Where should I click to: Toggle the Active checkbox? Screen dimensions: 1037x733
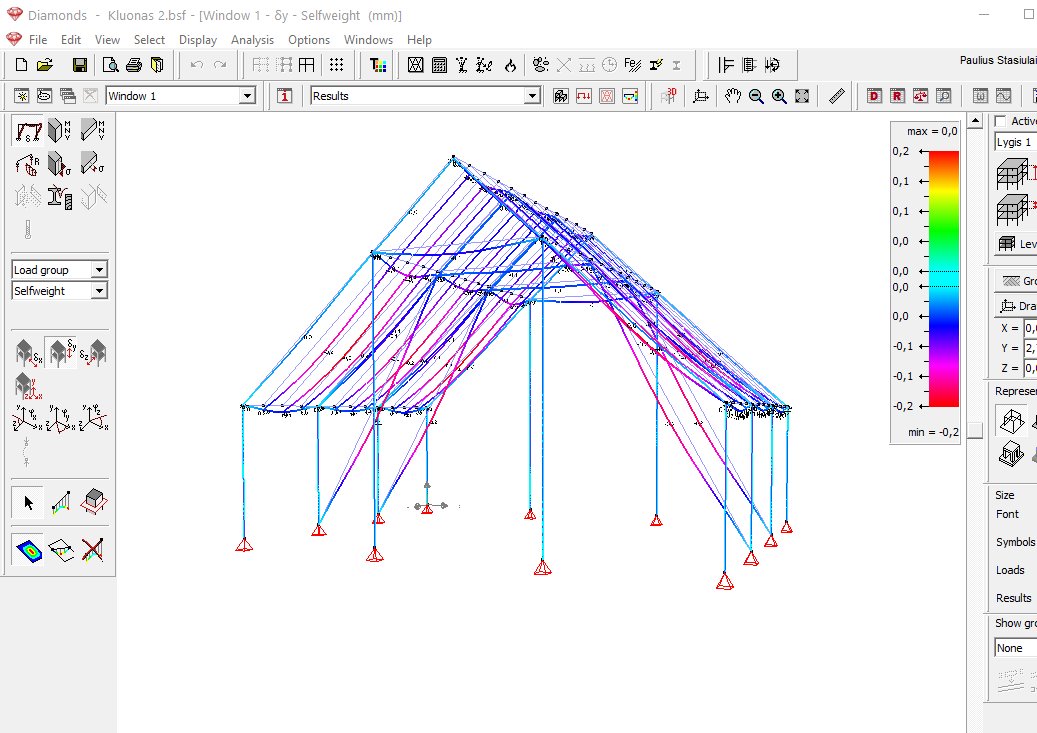[1001, 121]
